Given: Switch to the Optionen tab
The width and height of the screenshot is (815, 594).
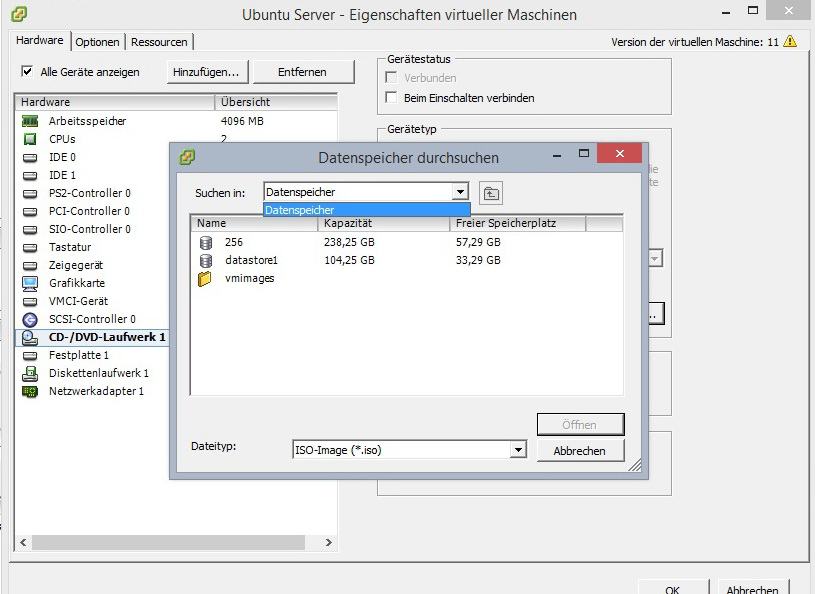Looking at the screenshot, I should [x=97, y=42].
